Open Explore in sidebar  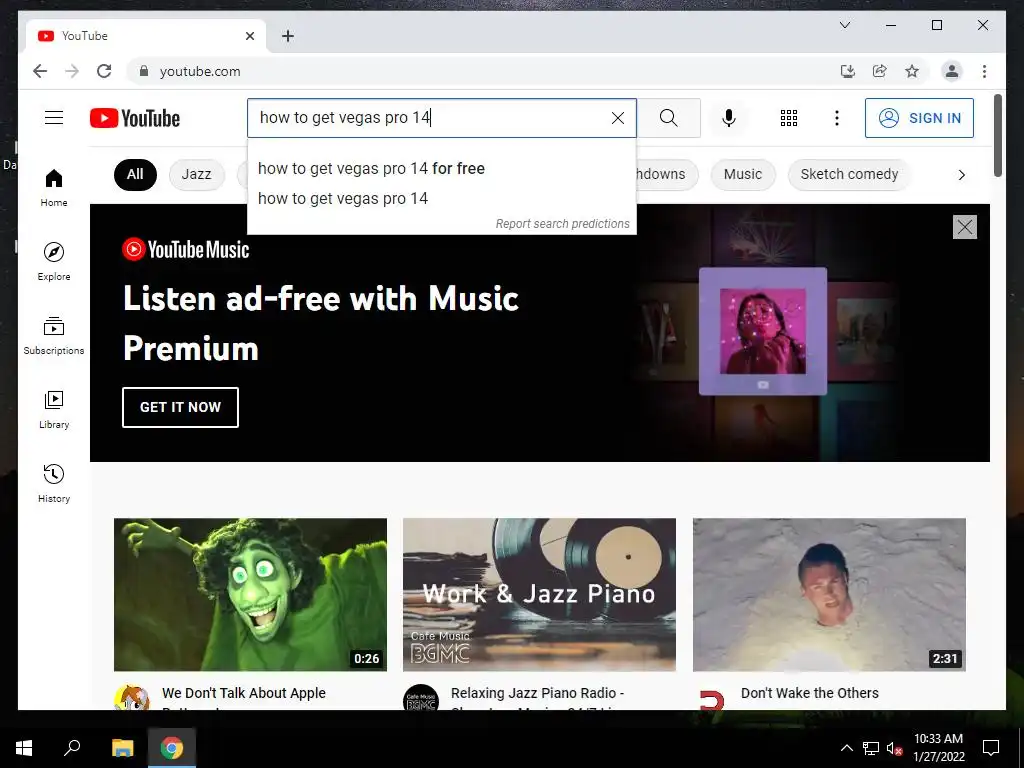coord(54,261)
